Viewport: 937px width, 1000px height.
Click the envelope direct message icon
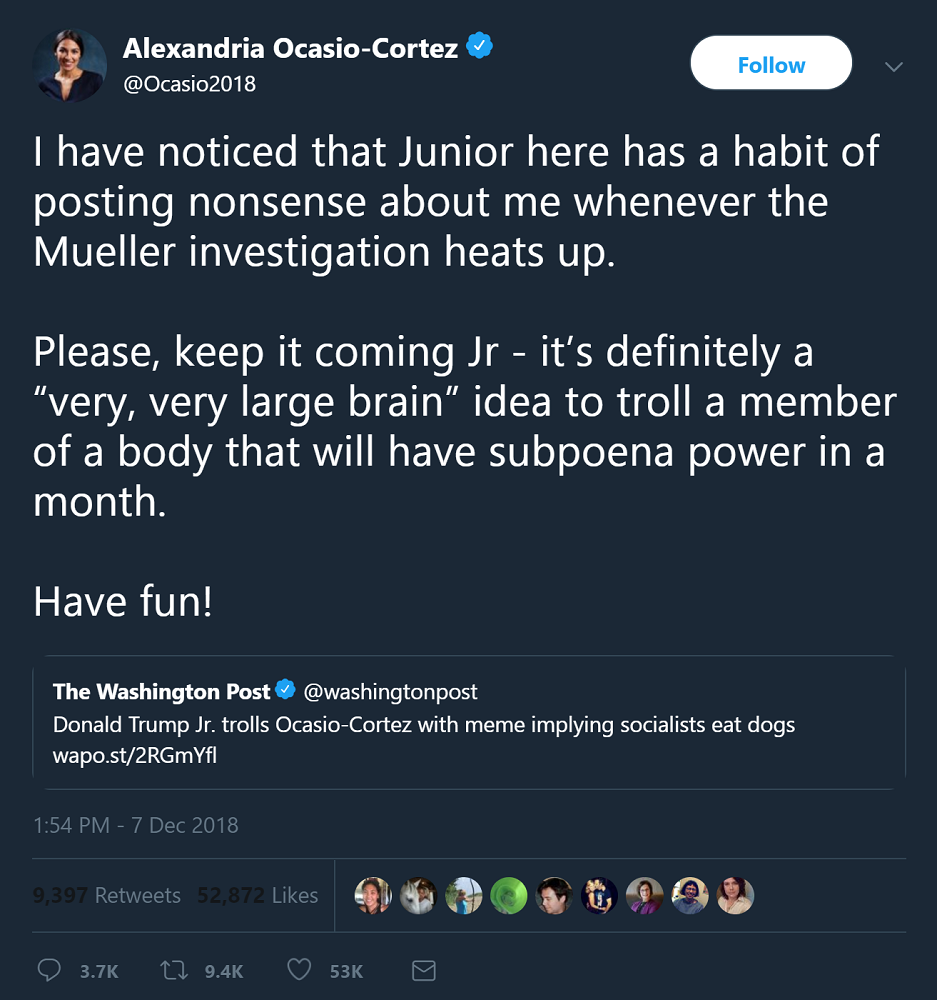(x=423, y=970)
